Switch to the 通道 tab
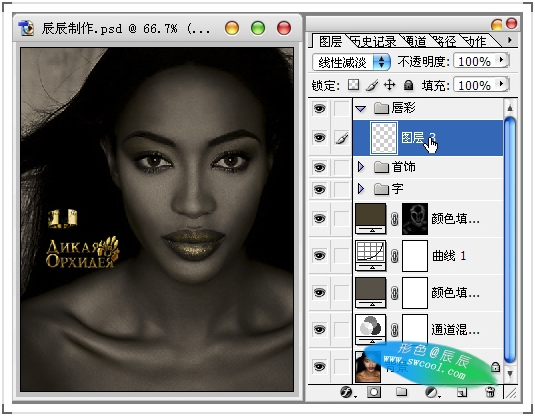Screen dimensions: 535x416 pyautogui.click(x=415, y=42)
